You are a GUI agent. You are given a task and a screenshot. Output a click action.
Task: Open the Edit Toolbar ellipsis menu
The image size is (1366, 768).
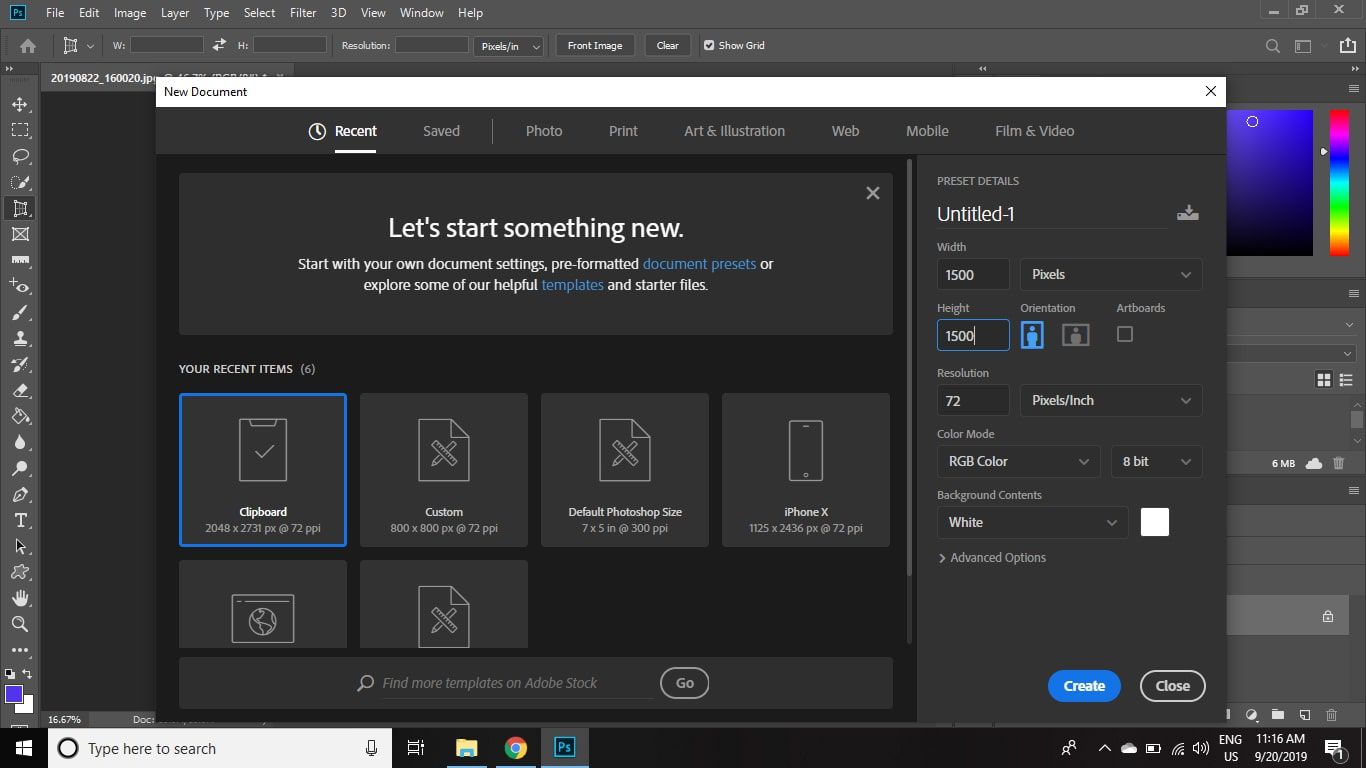[x=20, y=650]
